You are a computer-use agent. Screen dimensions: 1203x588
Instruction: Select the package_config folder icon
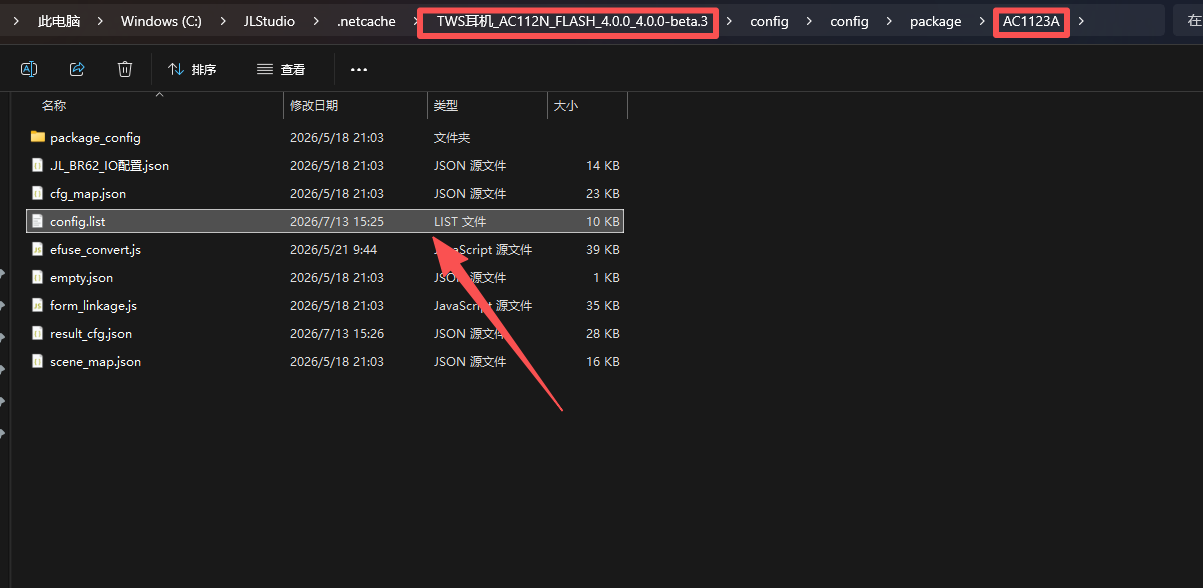[x=38, y=137]
